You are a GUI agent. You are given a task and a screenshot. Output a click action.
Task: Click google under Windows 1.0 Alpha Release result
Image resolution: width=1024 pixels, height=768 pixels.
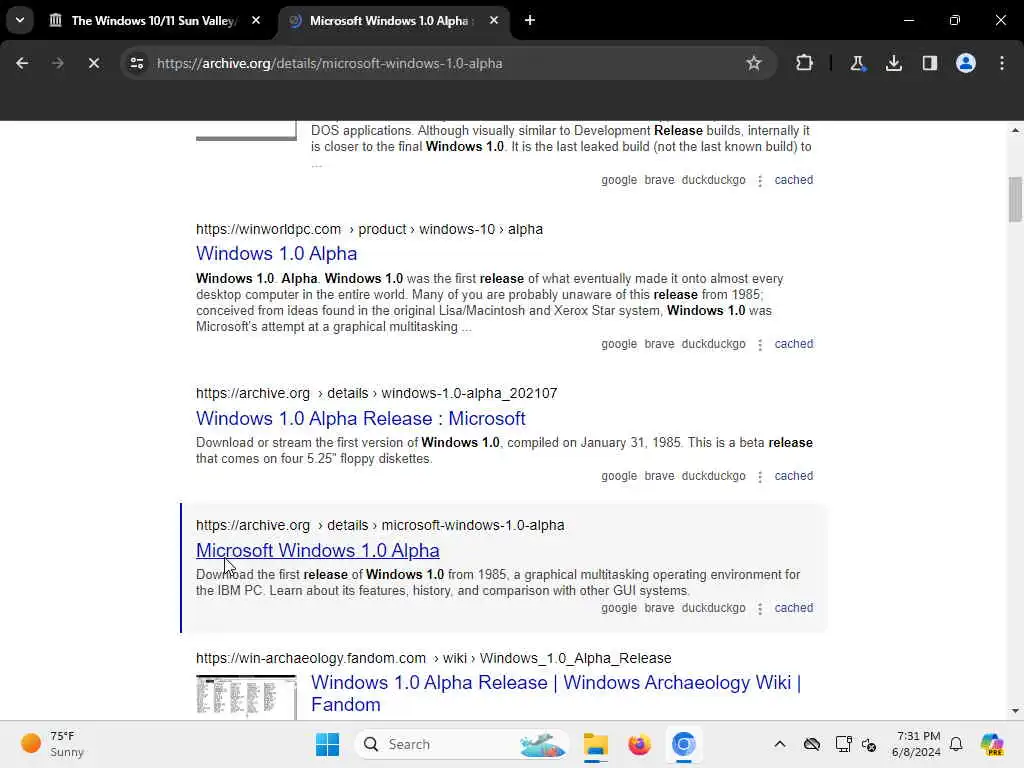tap(618, 476)
